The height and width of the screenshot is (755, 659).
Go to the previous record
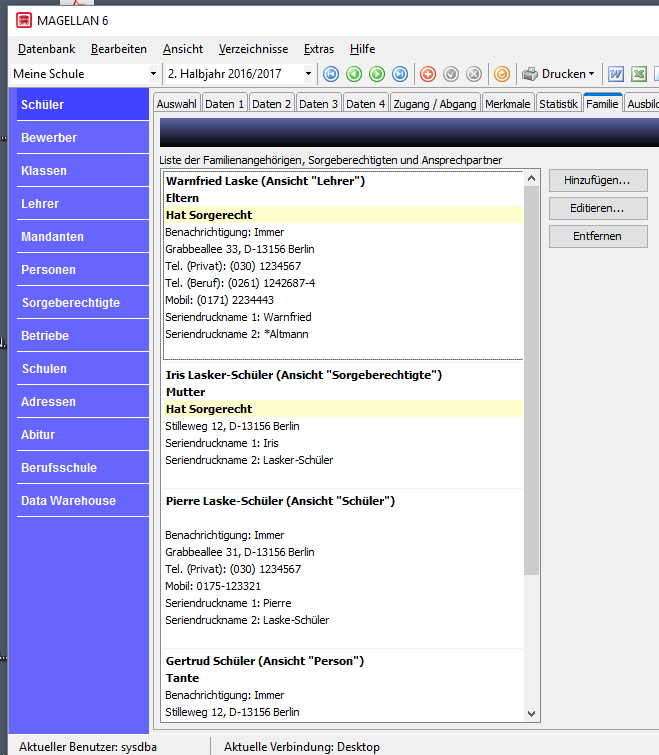click(x=354, y=74)
